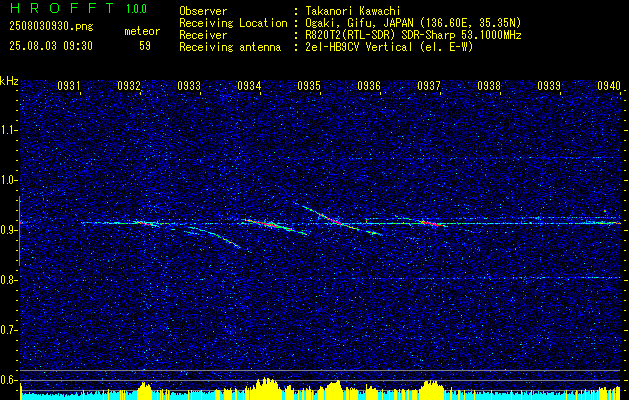Click the 0938 time marker
The image size is (629, 400).
coord(489,85)
